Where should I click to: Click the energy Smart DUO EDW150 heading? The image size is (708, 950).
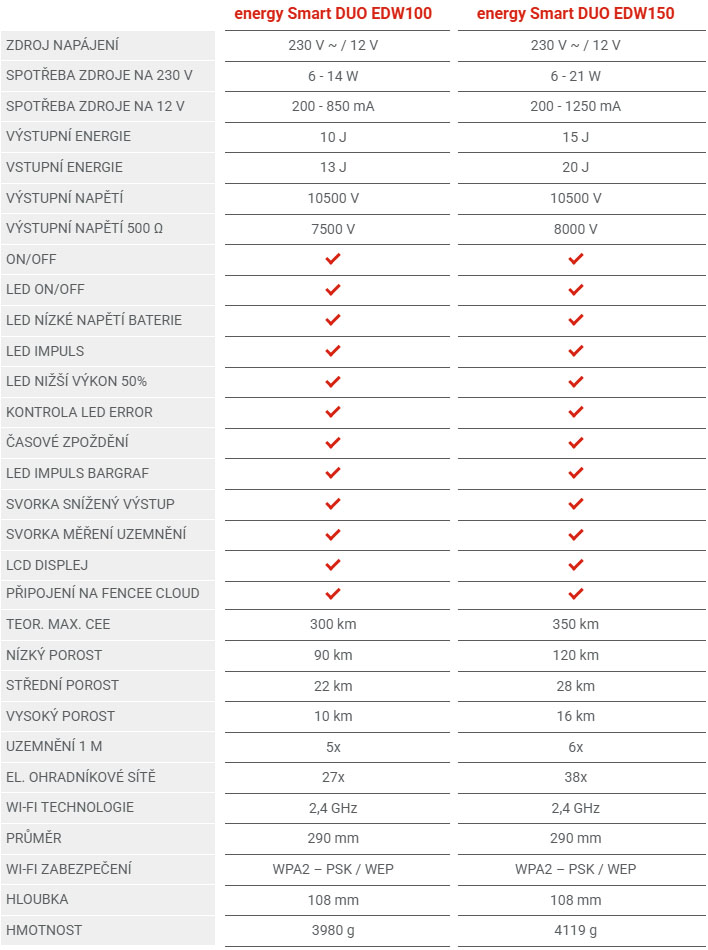pos(575,14)
